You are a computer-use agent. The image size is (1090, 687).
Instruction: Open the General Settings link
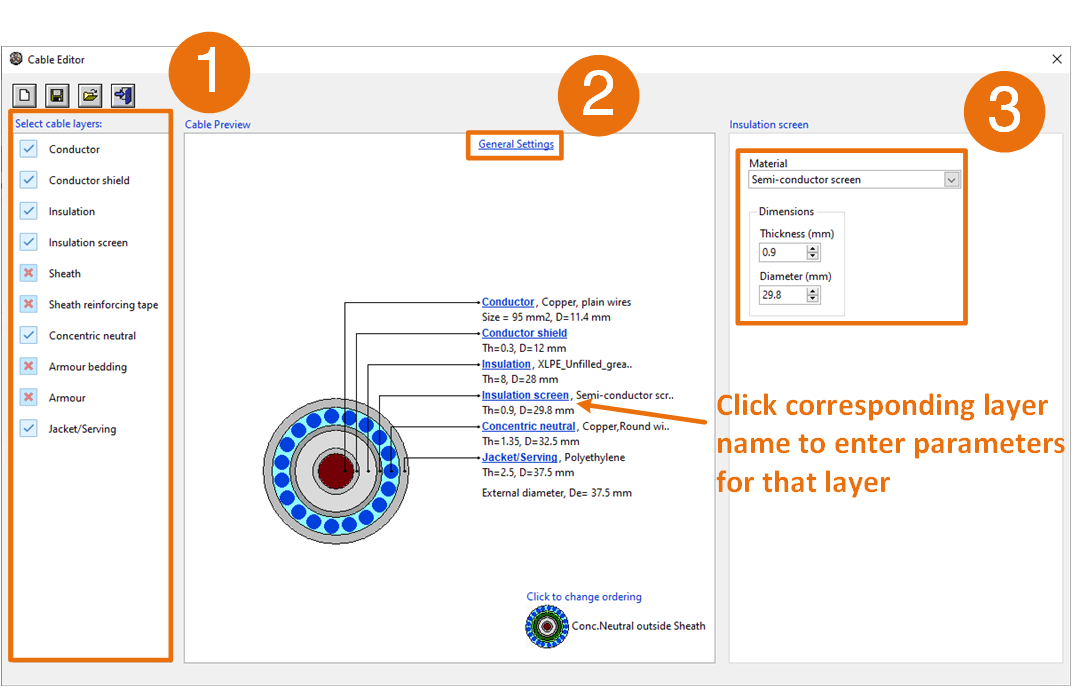pos(516,144)
